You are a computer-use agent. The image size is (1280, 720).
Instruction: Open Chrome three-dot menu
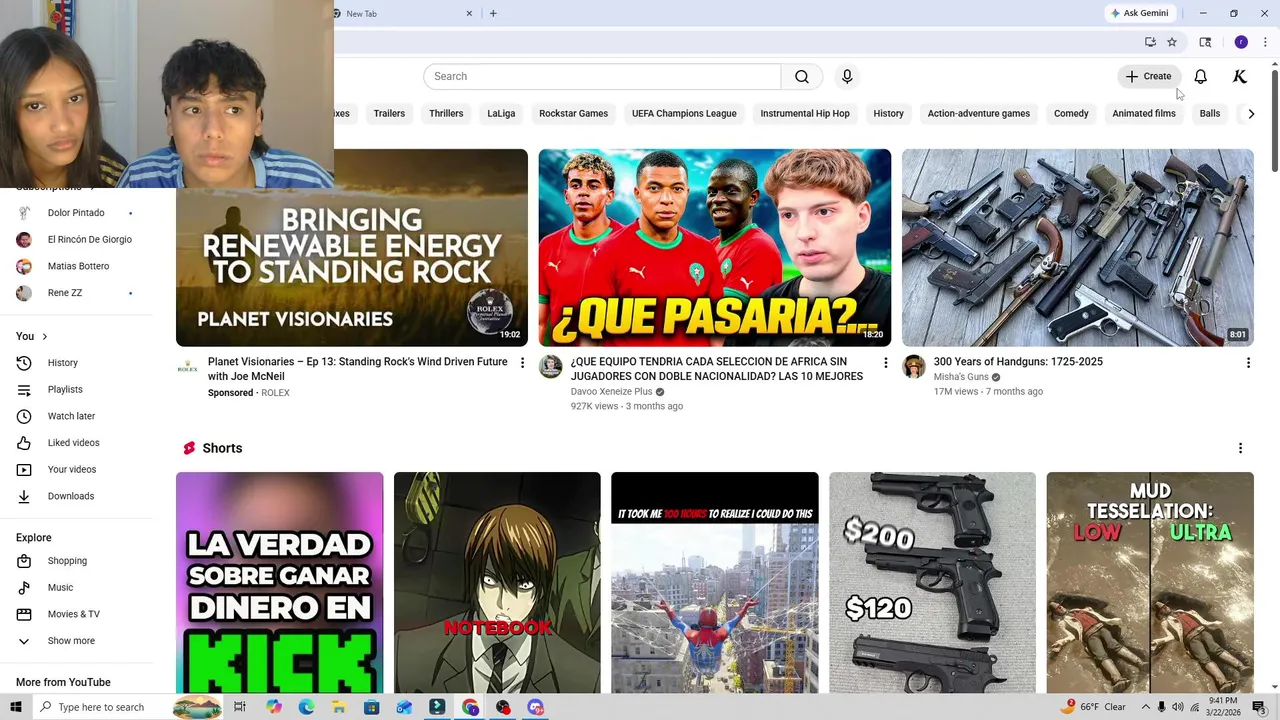tap(1265, 42)
